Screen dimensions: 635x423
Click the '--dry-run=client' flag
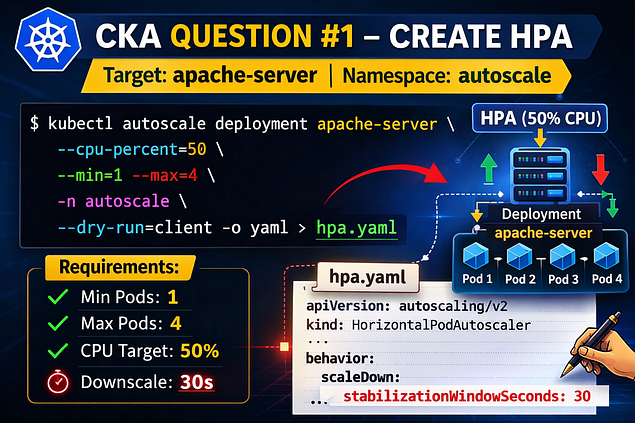click(x=135, y=227)
